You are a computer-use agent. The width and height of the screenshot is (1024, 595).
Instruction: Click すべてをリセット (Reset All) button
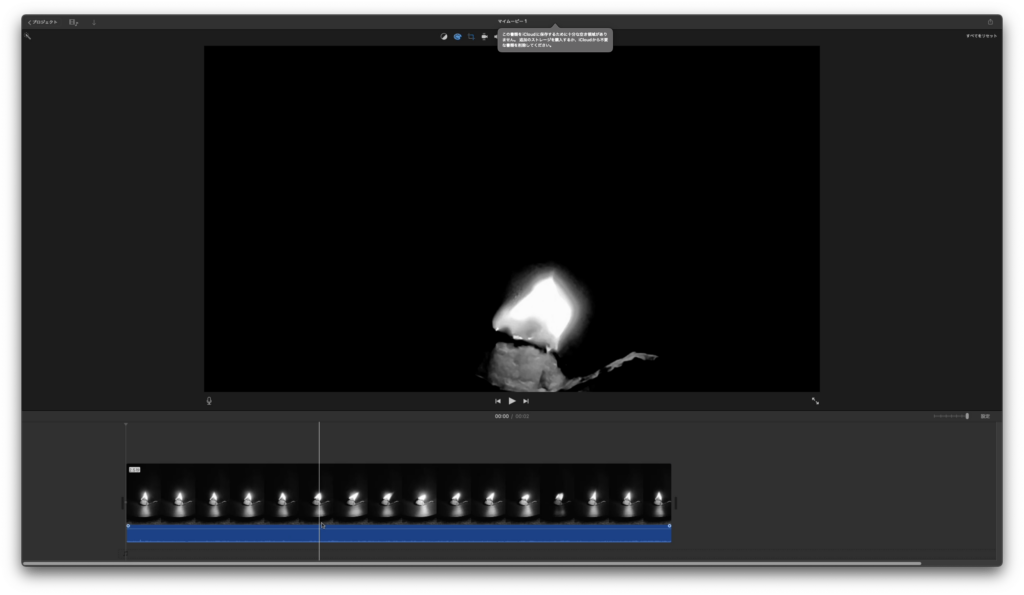point(980,37)
